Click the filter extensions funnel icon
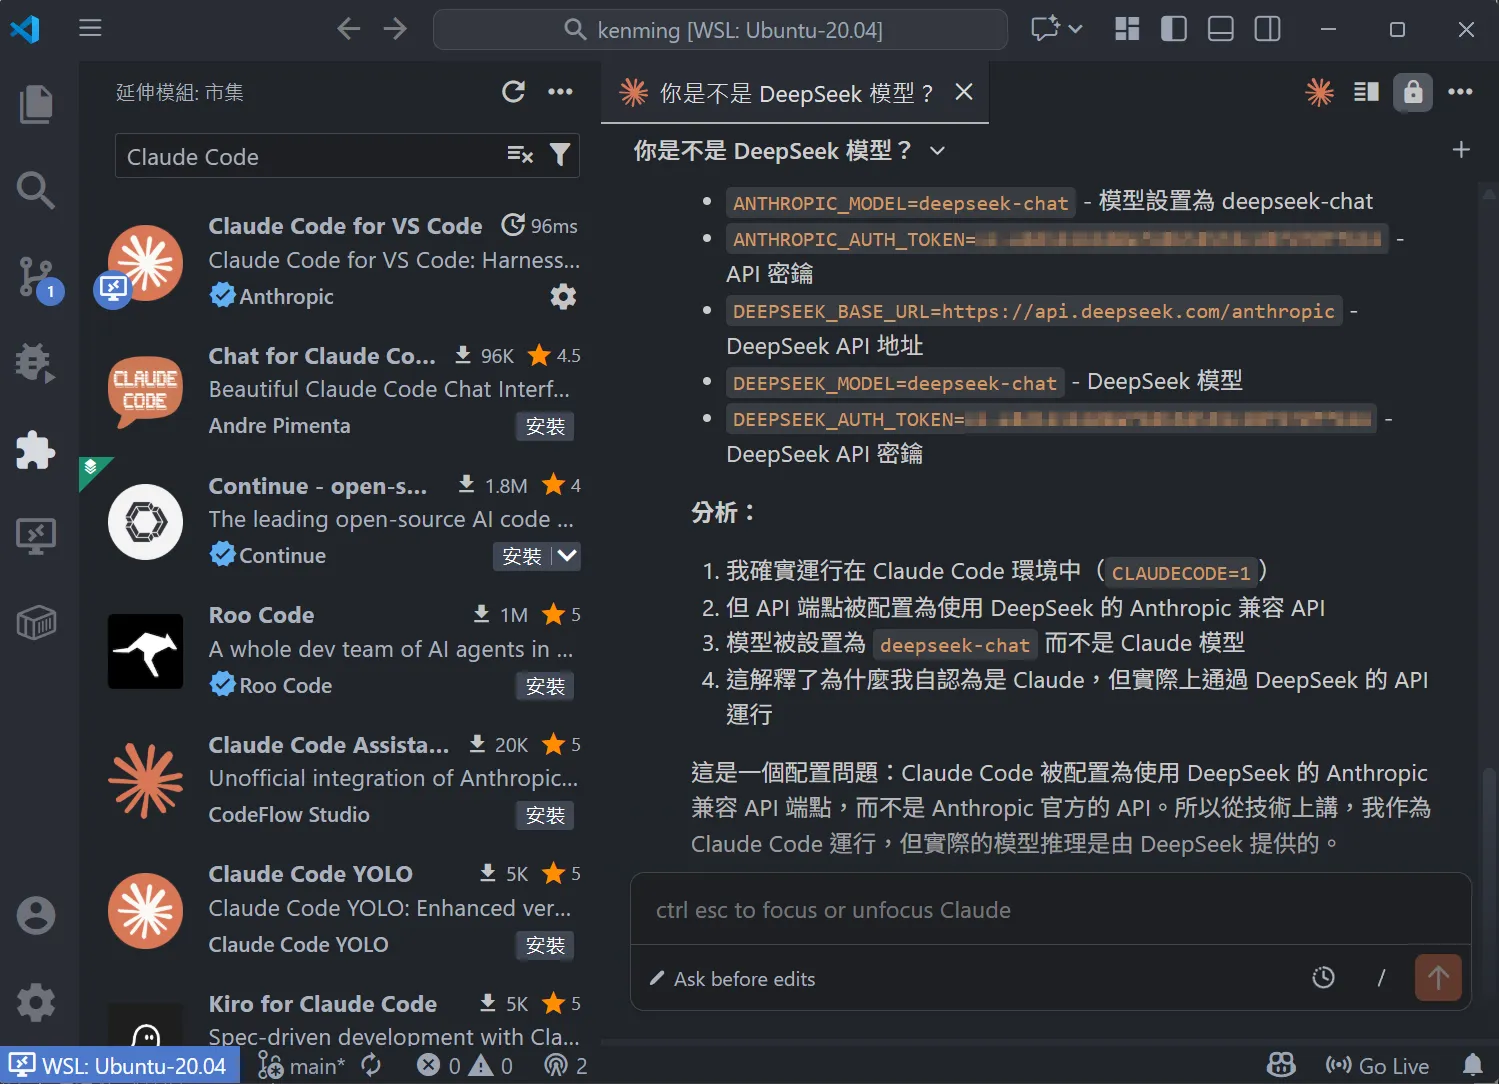The image size is (1499, 1084). click(560, 155)
